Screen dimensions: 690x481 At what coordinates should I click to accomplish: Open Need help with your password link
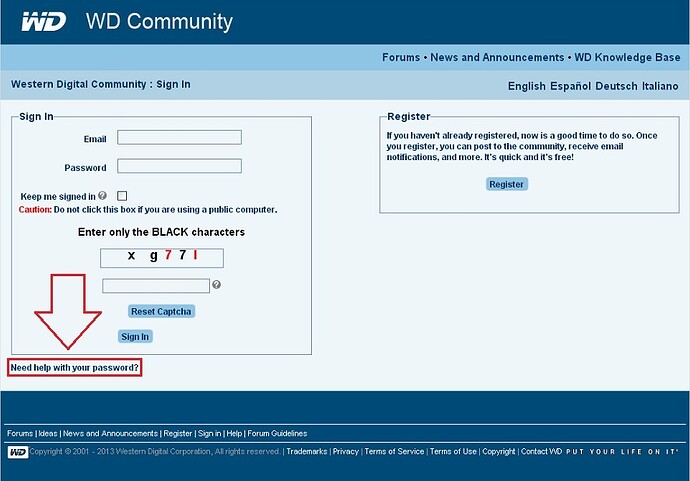[74, 367]
